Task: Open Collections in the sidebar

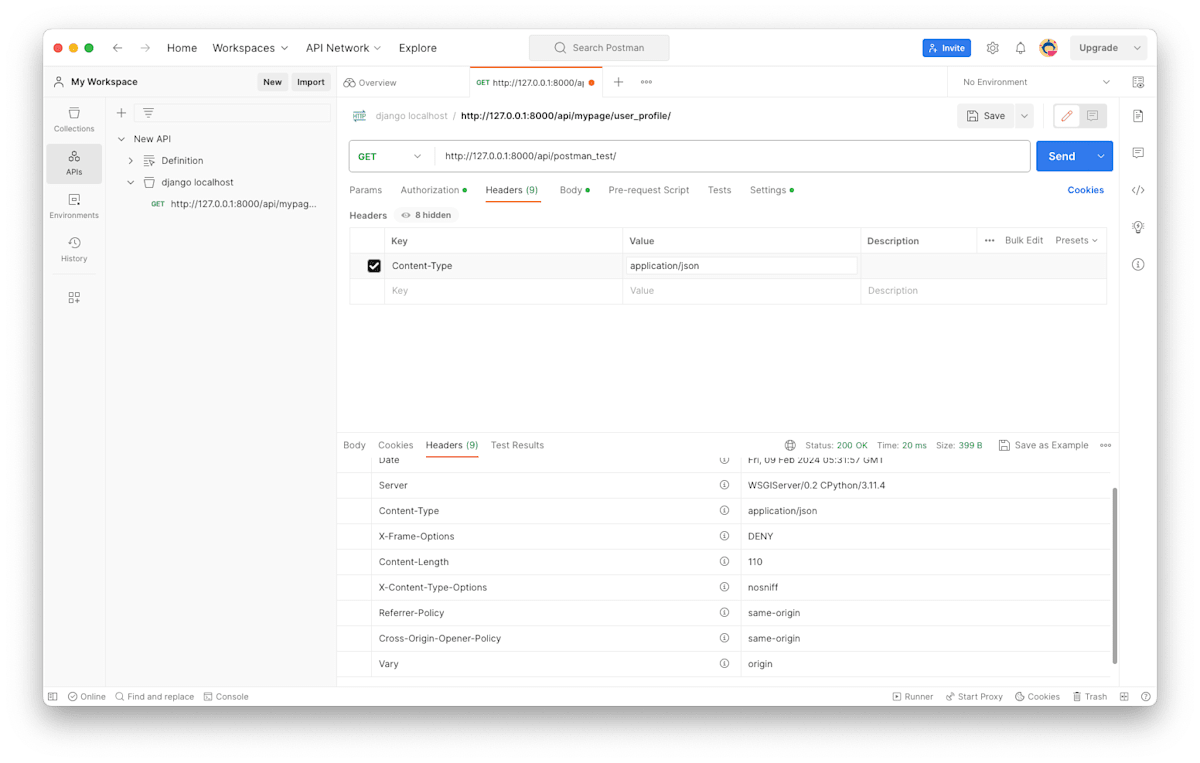Action: point(74,120)
